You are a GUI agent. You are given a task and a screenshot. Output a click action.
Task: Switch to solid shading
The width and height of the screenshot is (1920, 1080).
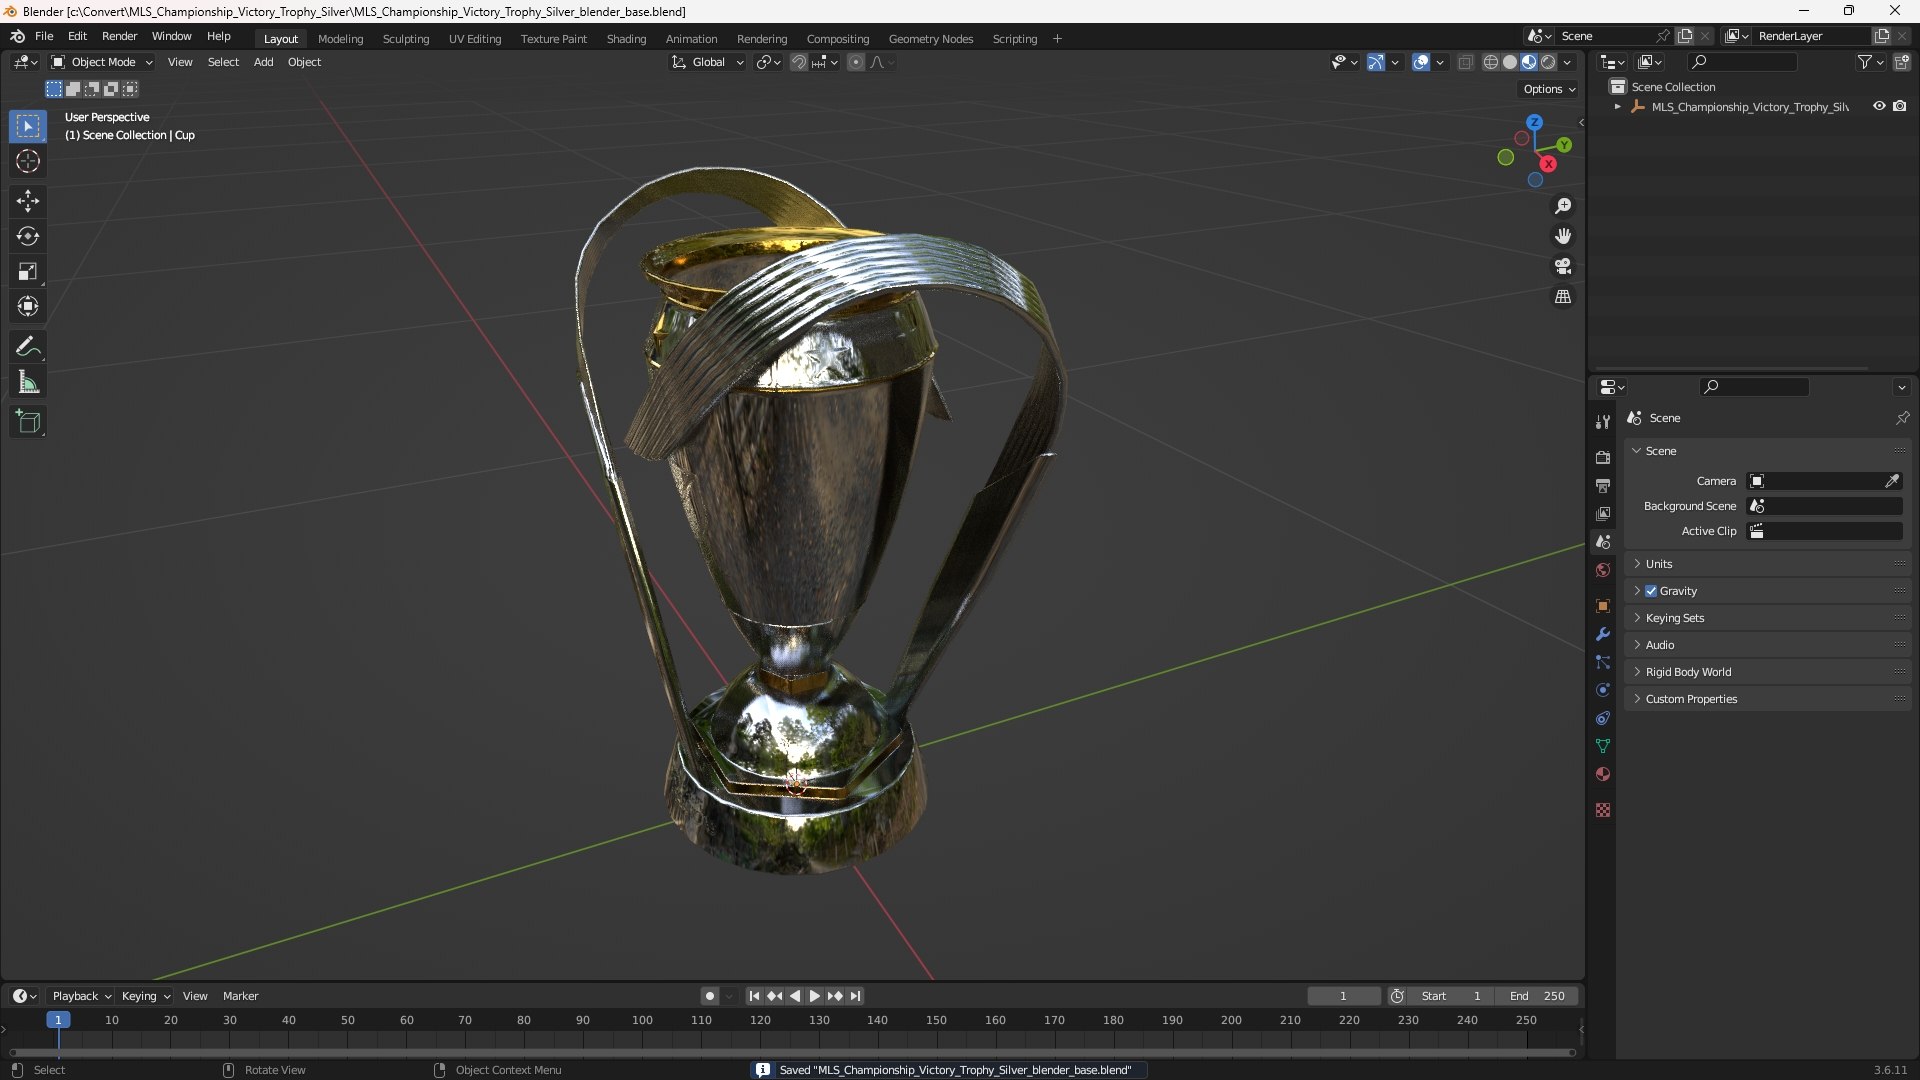[1510, 62]
